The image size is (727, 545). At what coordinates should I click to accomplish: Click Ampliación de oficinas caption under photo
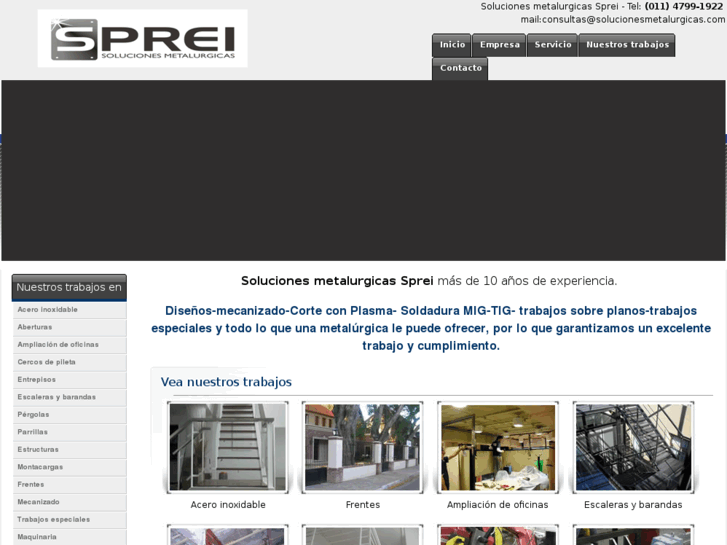coord(497,505)
